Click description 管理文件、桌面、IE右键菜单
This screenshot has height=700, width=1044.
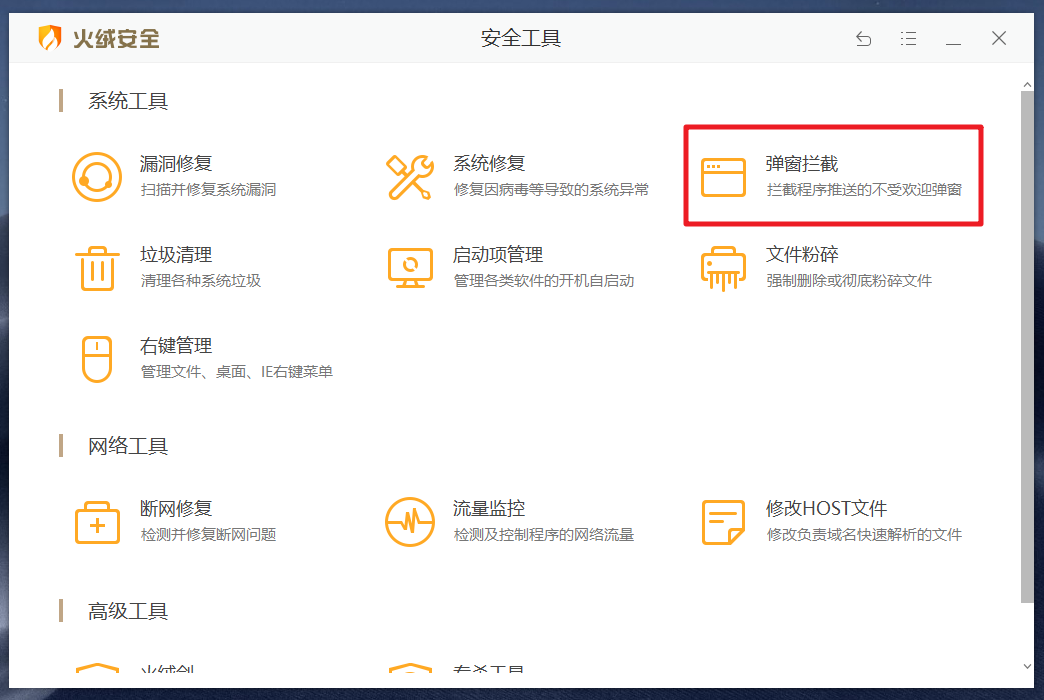pos(237,372)
